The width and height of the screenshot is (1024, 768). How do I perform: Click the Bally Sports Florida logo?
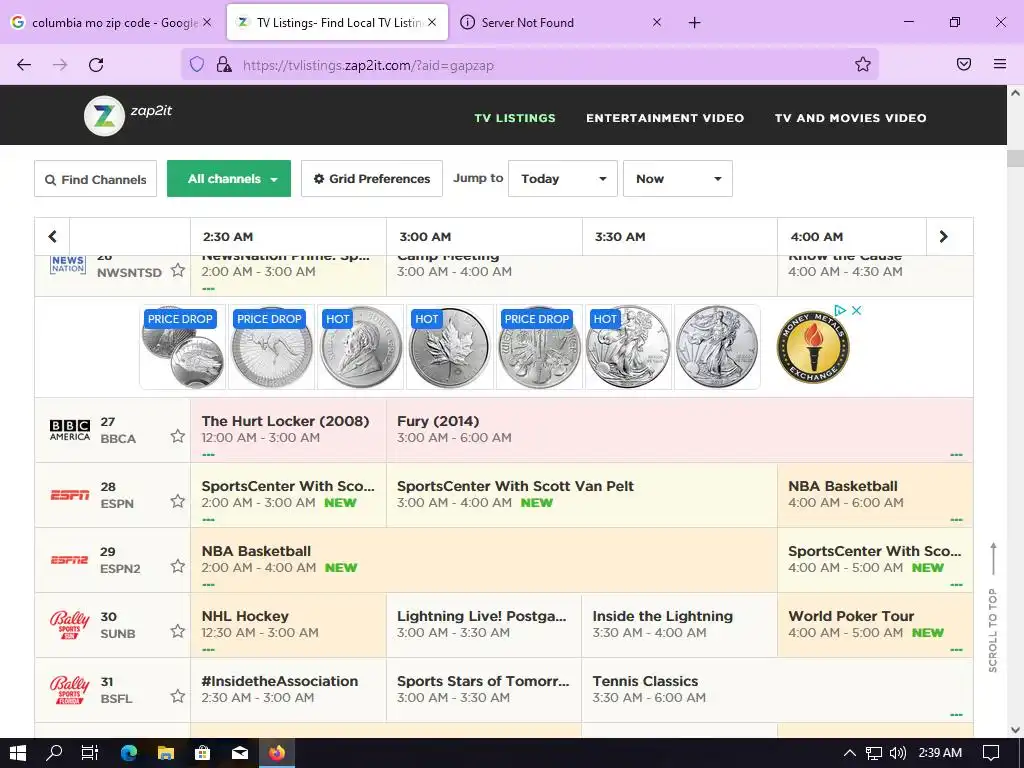coord(69,690)
